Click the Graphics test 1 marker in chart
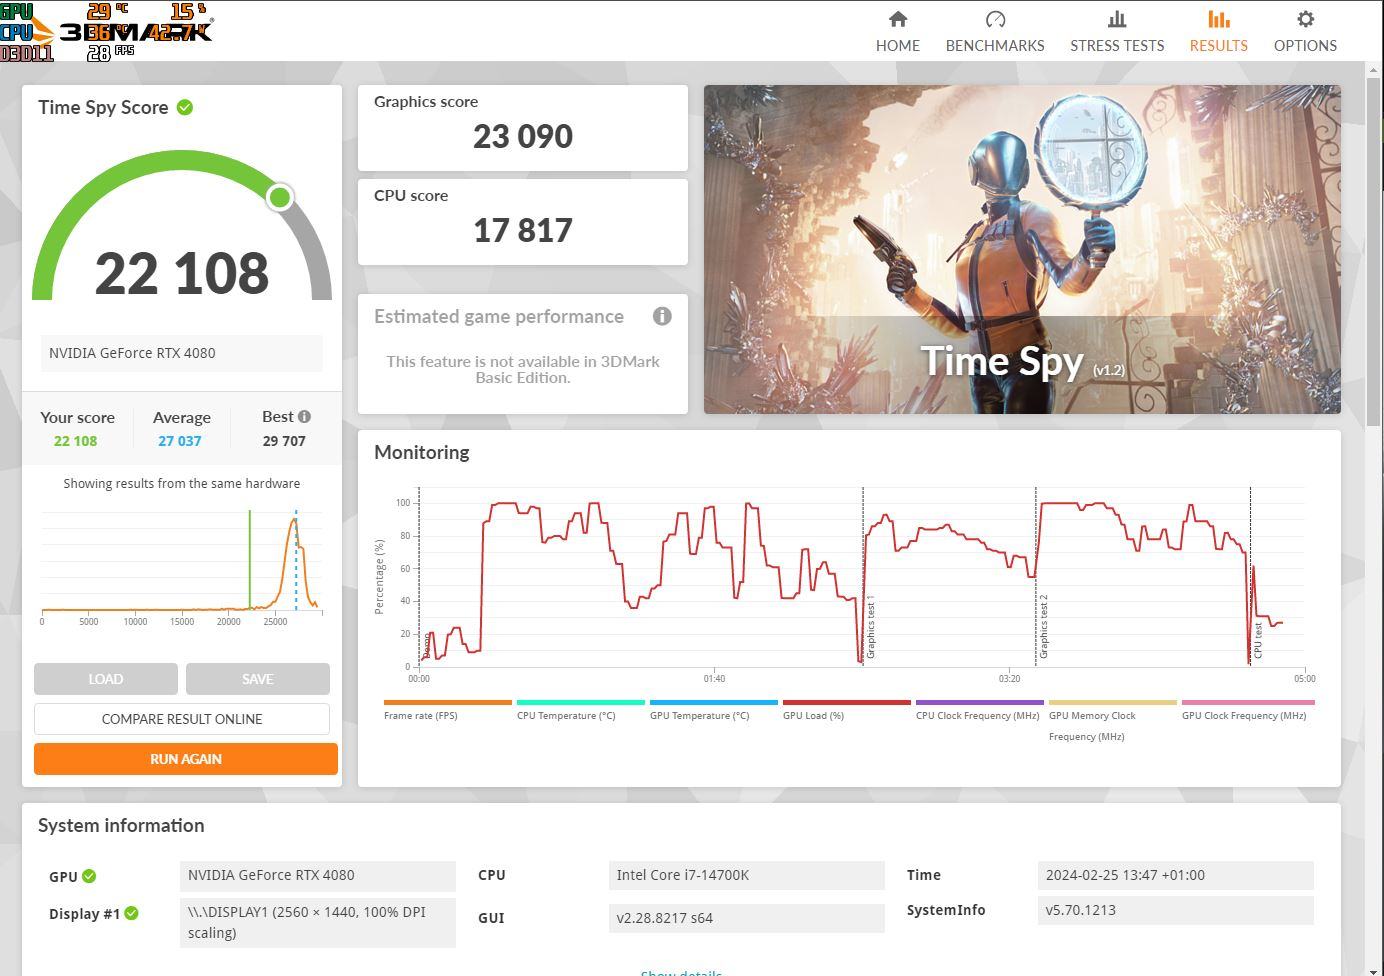This screenshot has width=1384, height=976. (x=871, y=629)
